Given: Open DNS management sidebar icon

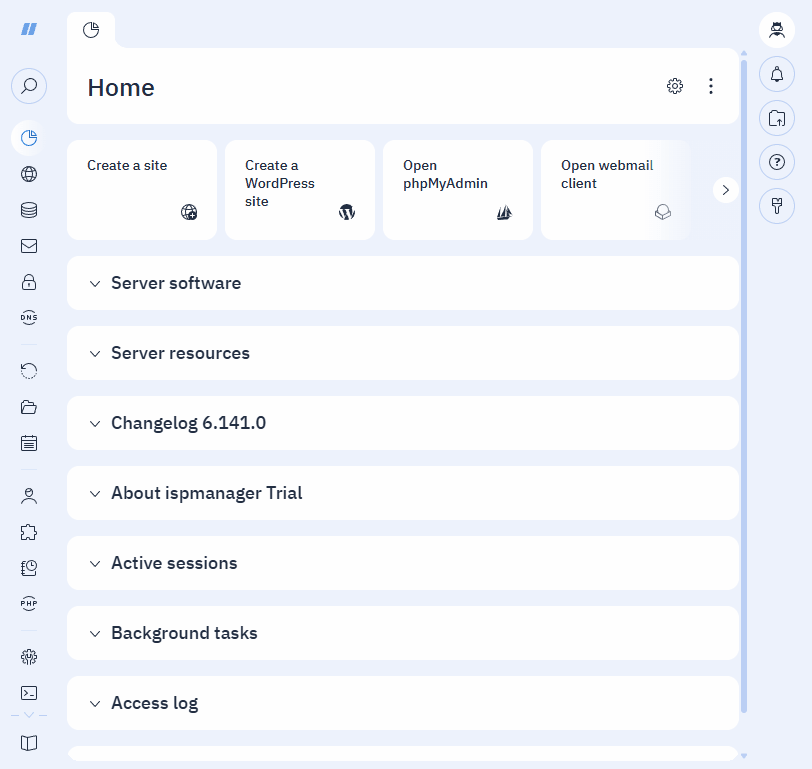Looking at the screenshot, I should click(29, 318).
